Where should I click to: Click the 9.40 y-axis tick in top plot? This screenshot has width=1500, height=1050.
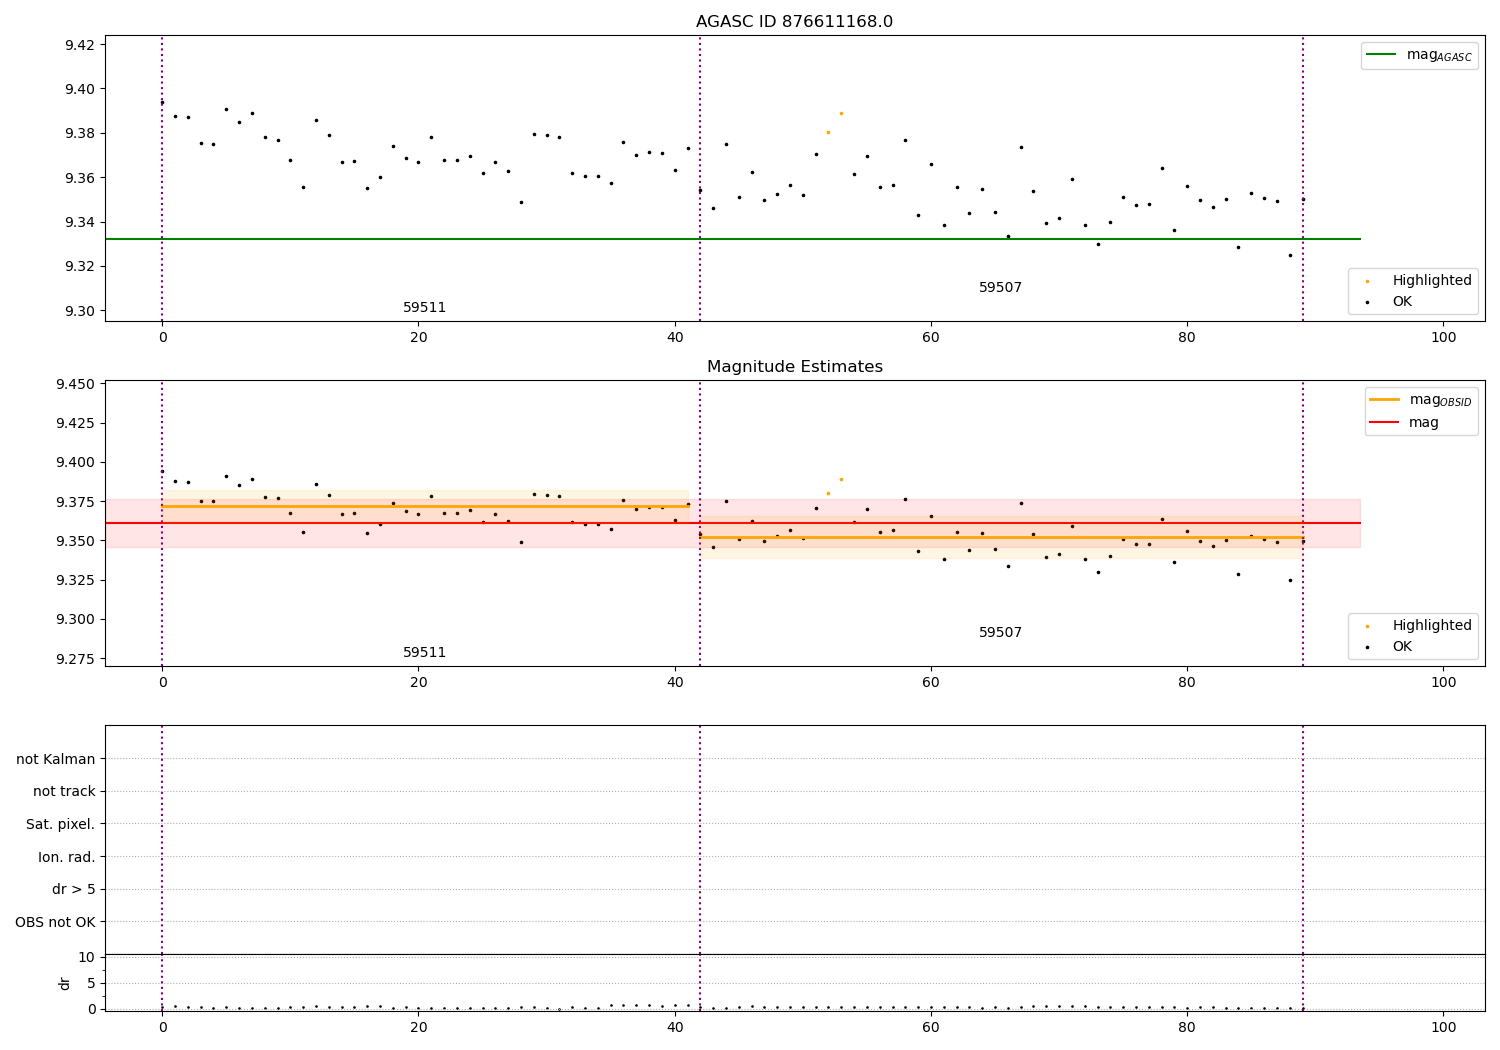[x=79, y=89]
